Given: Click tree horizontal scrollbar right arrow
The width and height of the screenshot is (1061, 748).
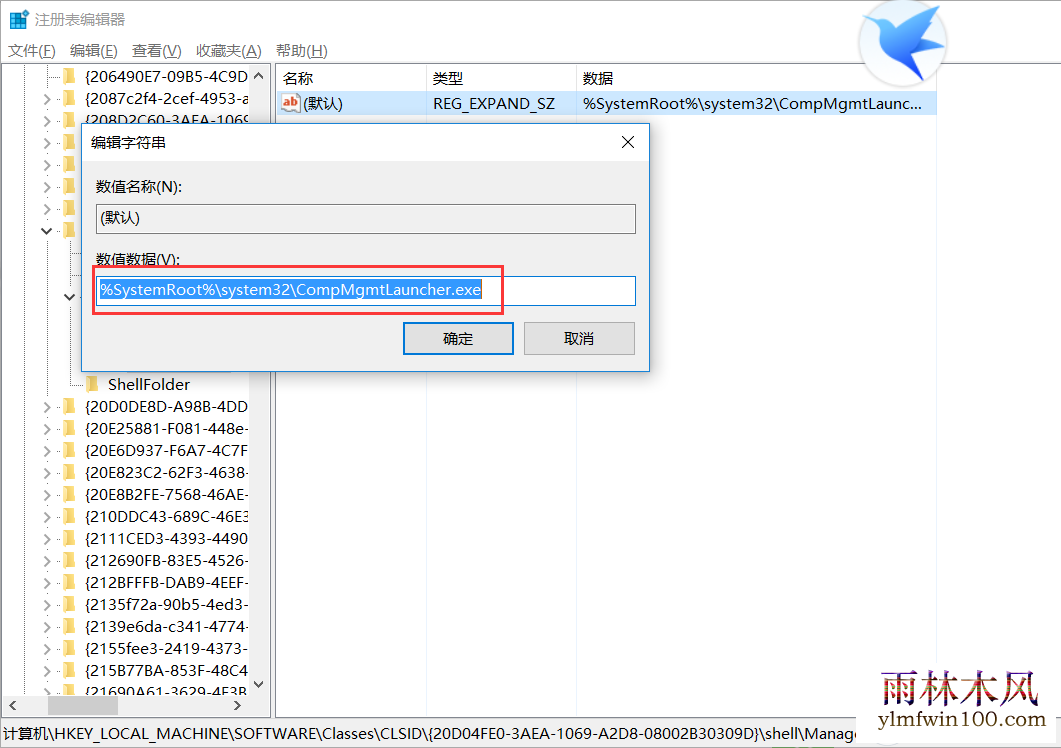Looking at the screenshot, I should (x=237, y=705).
